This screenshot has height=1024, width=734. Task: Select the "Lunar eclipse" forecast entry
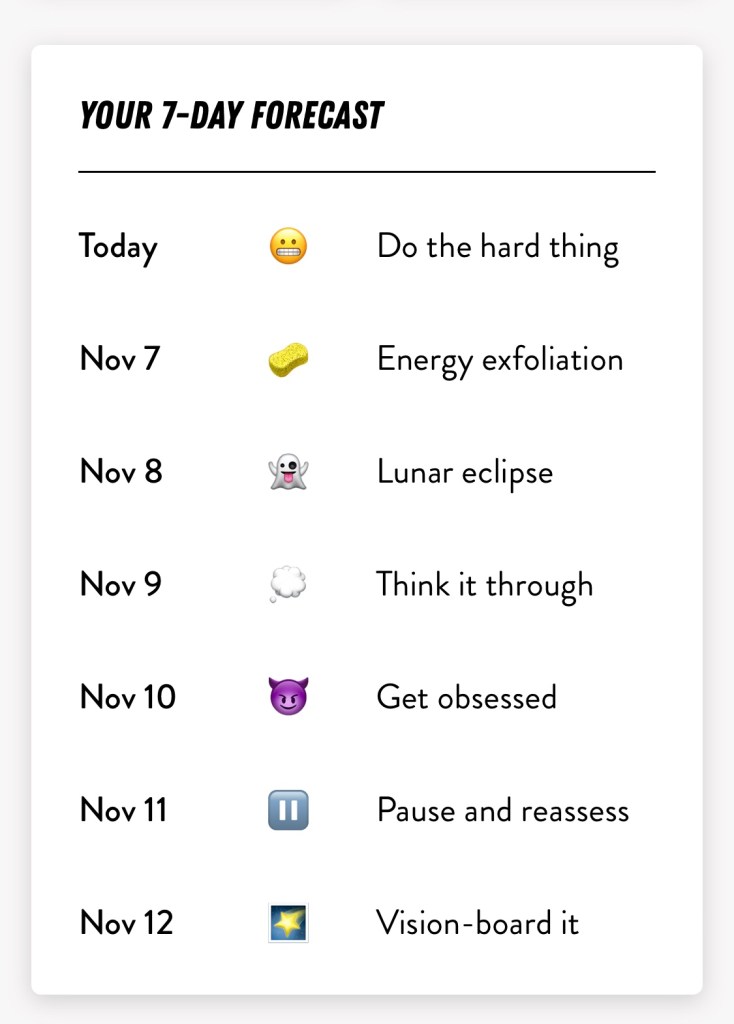tap(464, 472)
